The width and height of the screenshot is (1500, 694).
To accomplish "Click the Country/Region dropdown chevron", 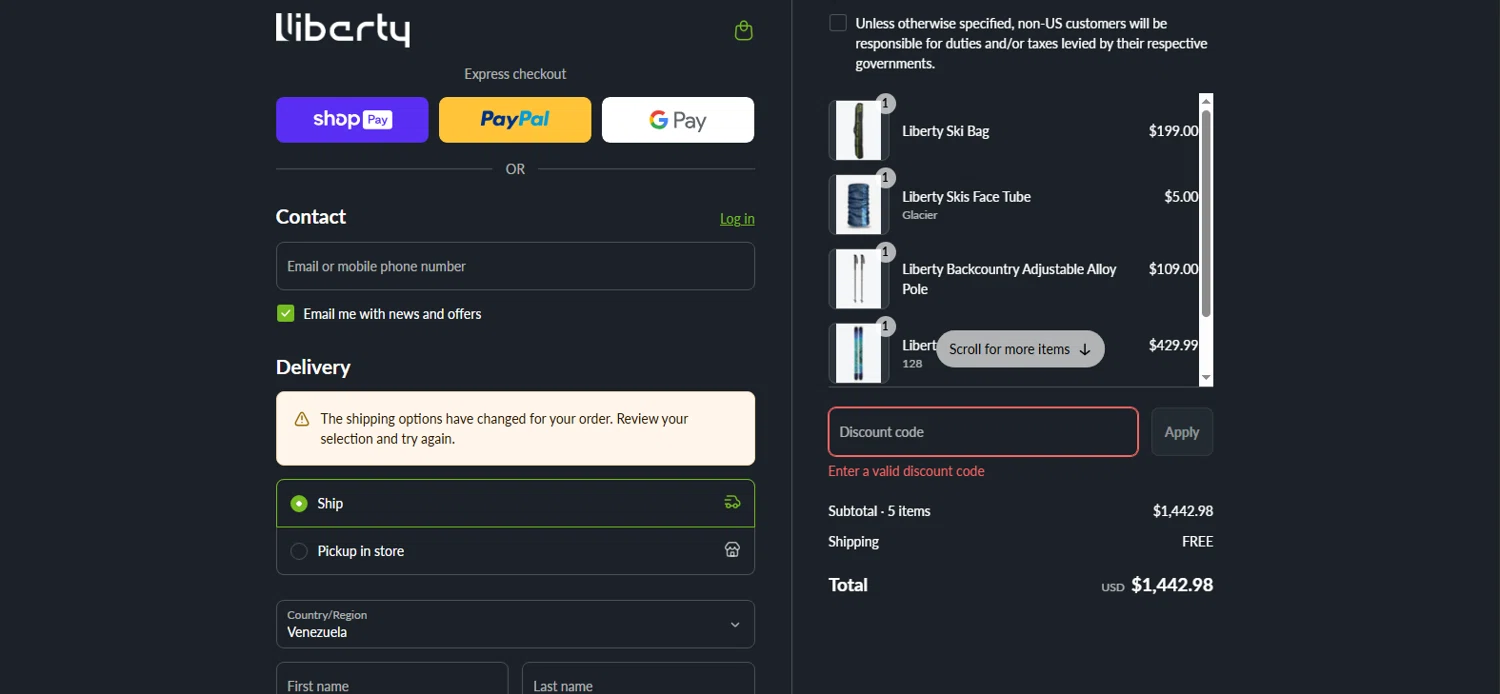I will coord(735,625).
